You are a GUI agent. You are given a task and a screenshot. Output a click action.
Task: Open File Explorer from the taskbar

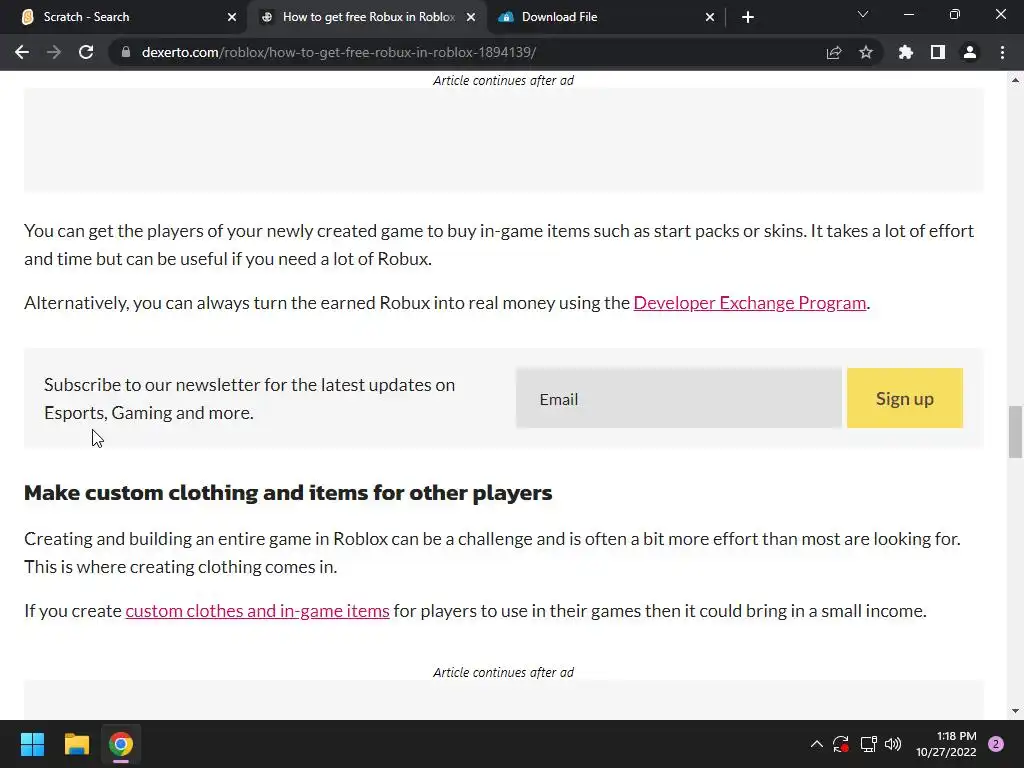click(76, 744)
